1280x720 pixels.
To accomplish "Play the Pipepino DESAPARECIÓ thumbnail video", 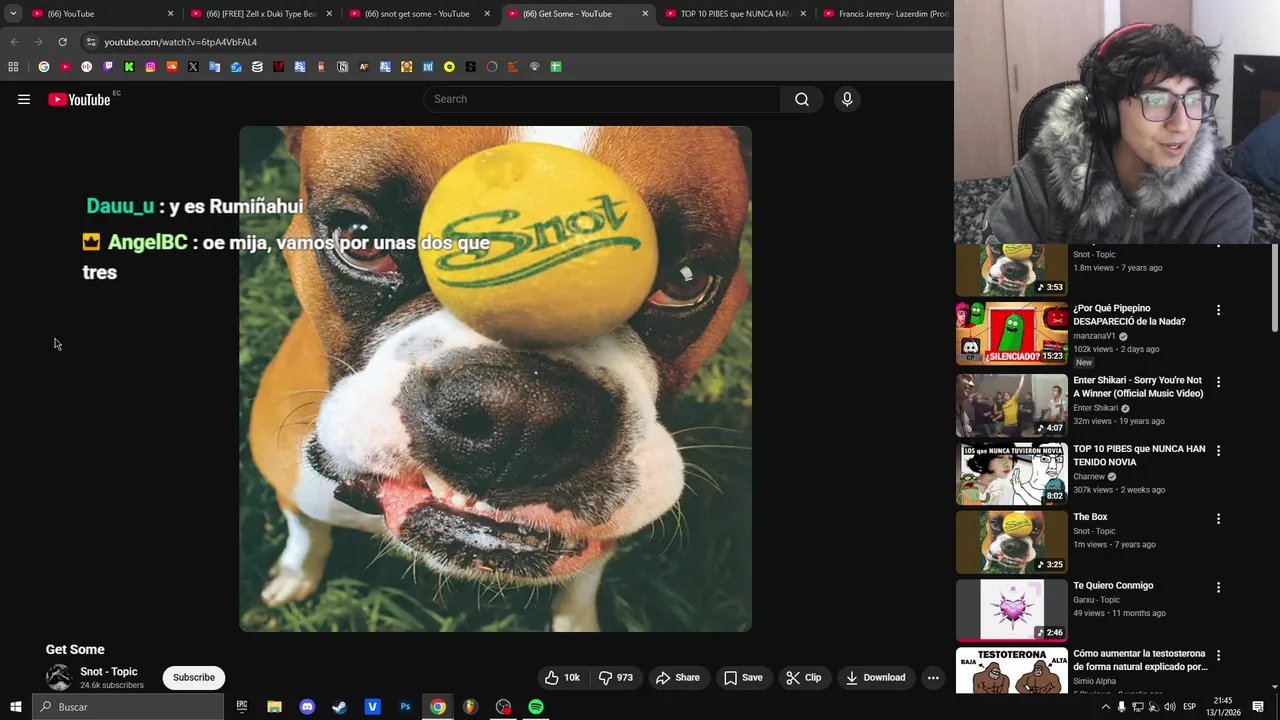I will (1012, 334).
